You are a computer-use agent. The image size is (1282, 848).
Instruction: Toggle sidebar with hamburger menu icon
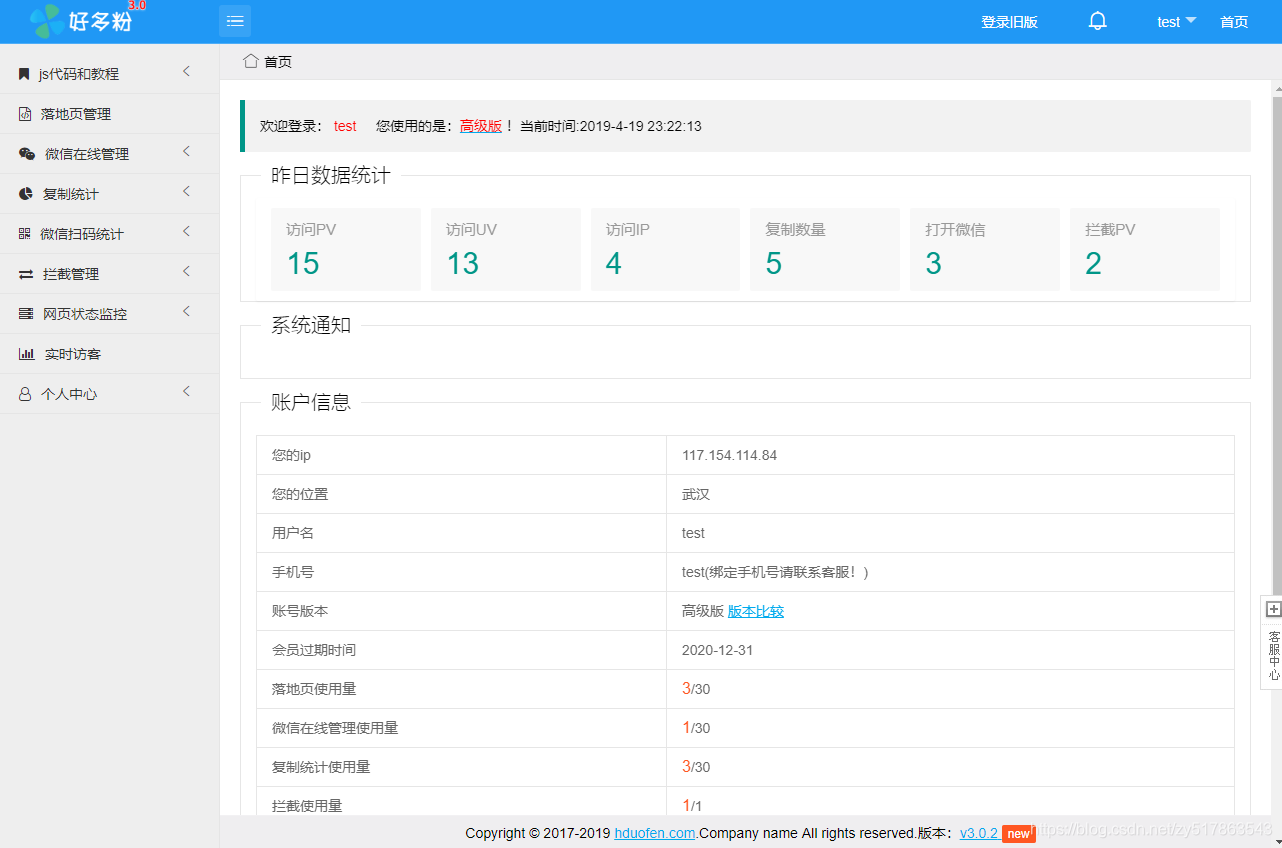[x=235, y=21]
